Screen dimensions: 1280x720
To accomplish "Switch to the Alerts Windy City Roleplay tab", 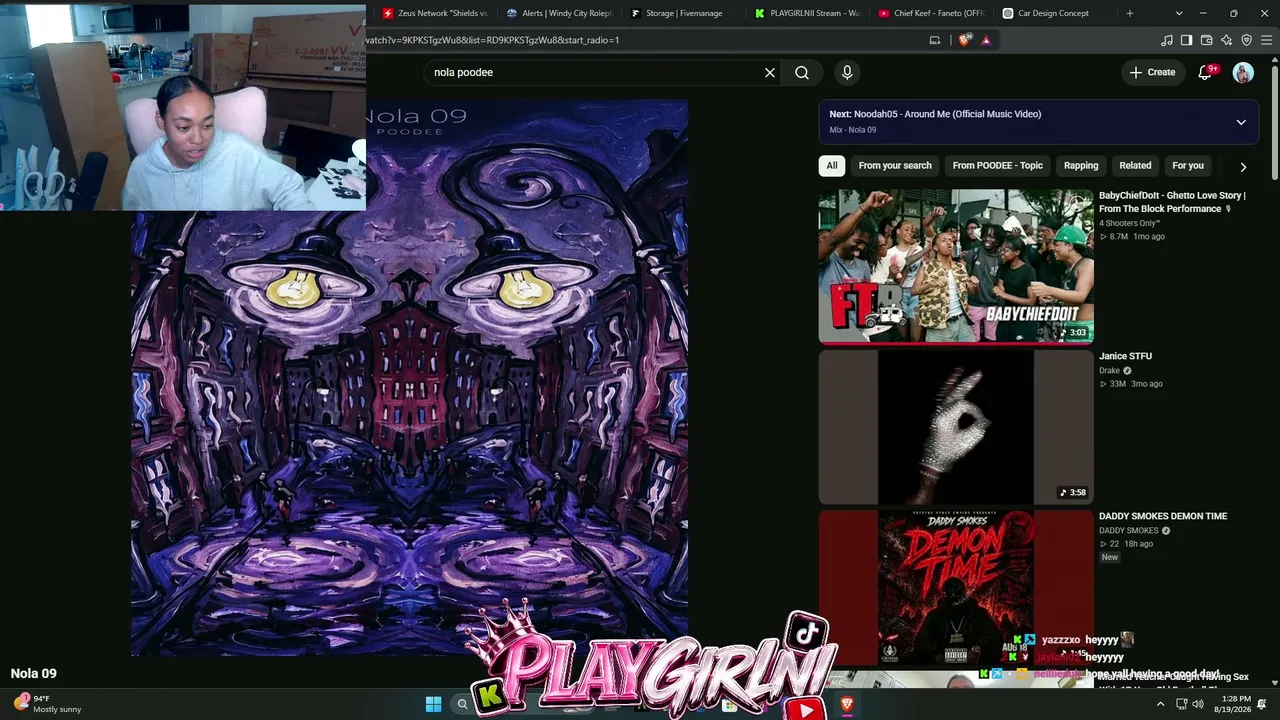I will (x=559, y=13).
